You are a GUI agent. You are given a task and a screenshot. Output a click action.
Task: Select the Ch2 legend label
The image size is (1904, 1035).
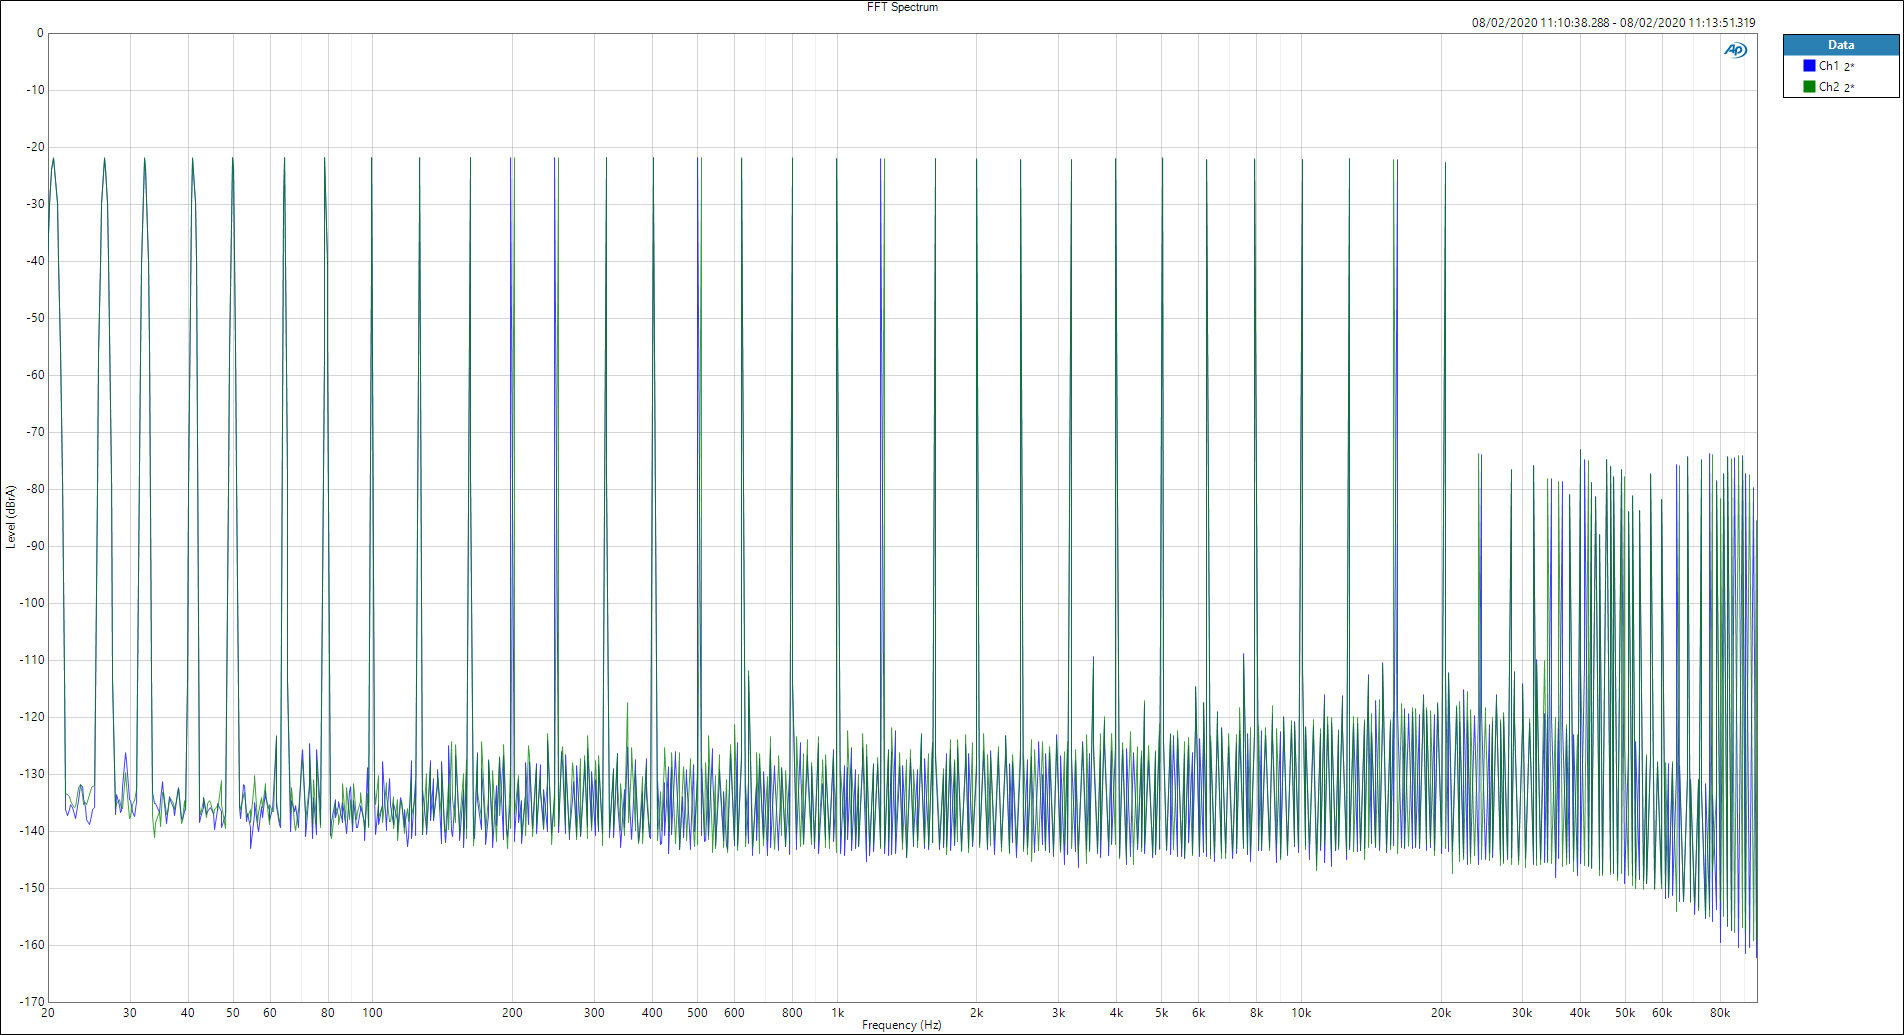[x=1828, y=87]
